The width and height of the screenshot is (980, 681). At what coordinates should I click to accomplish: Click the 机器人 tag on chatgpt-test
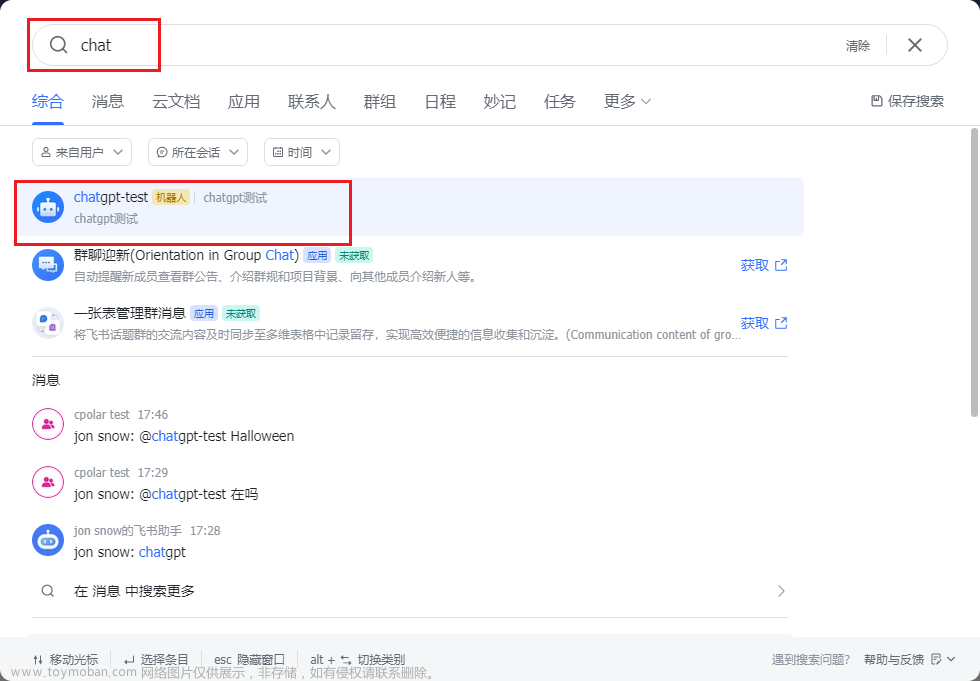tap(171, 197)
